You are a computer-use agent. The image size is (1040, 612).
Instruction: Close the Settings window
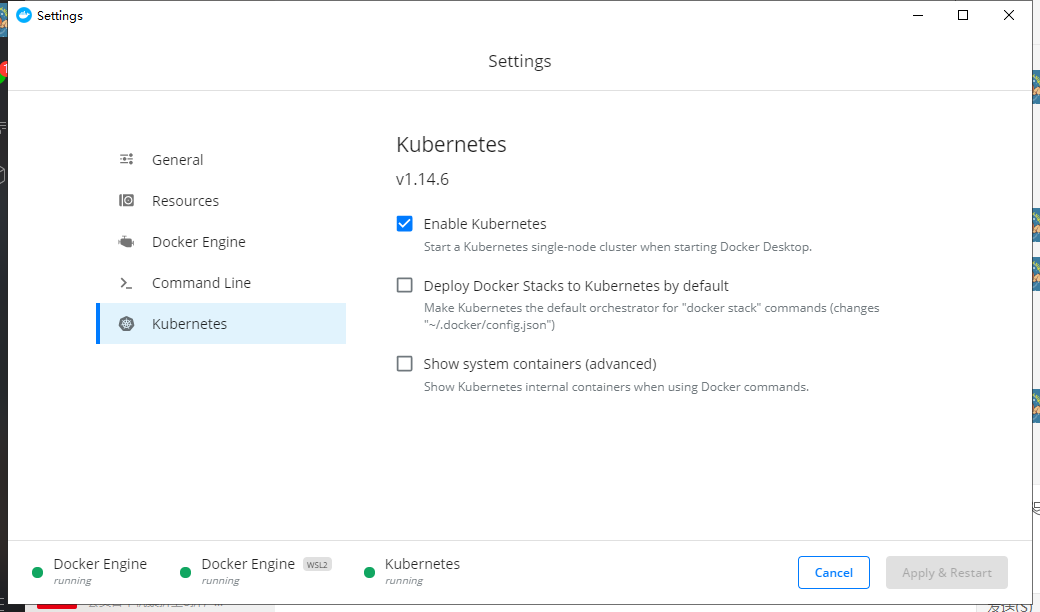(1009, 15)
